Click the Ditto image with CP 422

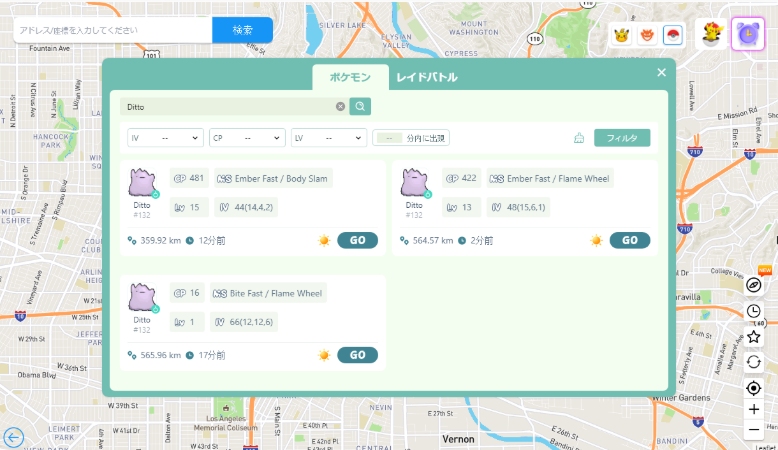[x=415, y=184]
